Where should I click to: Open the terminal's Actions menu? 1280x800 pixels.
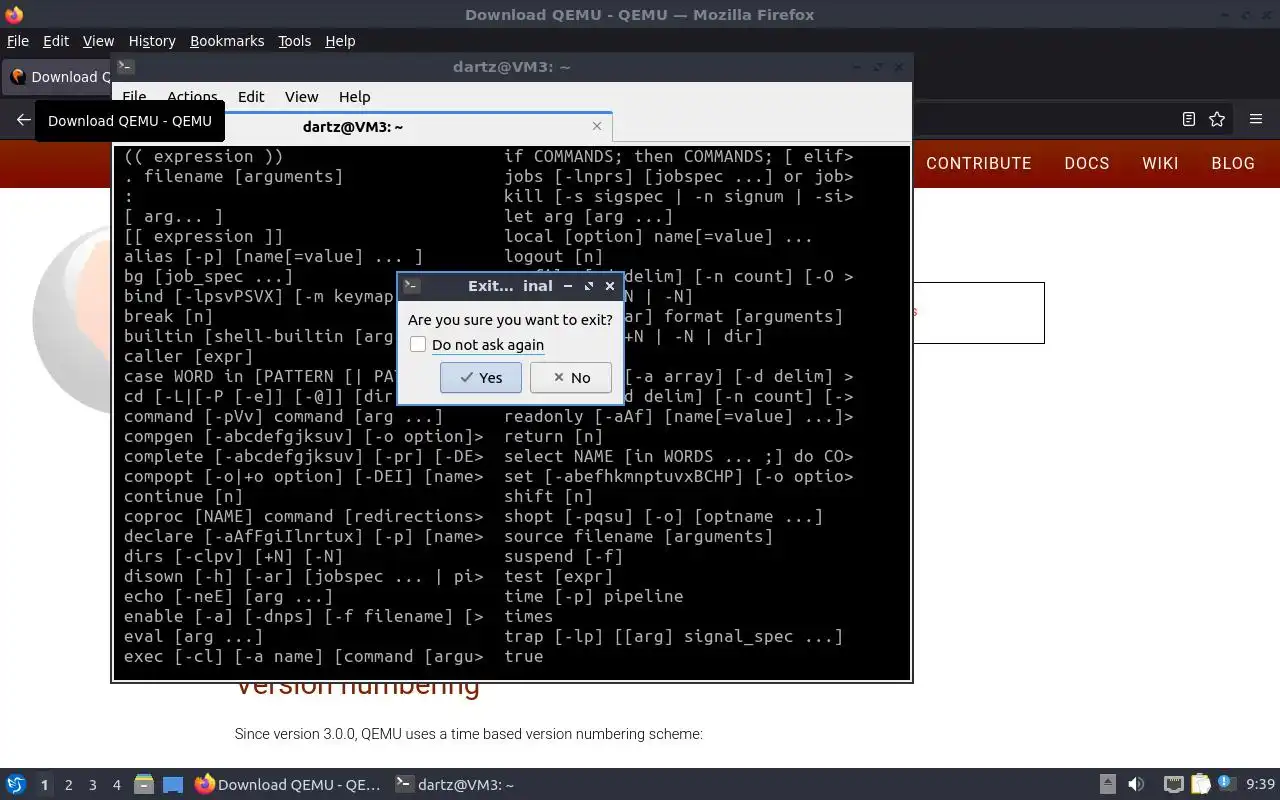point(192,97)
